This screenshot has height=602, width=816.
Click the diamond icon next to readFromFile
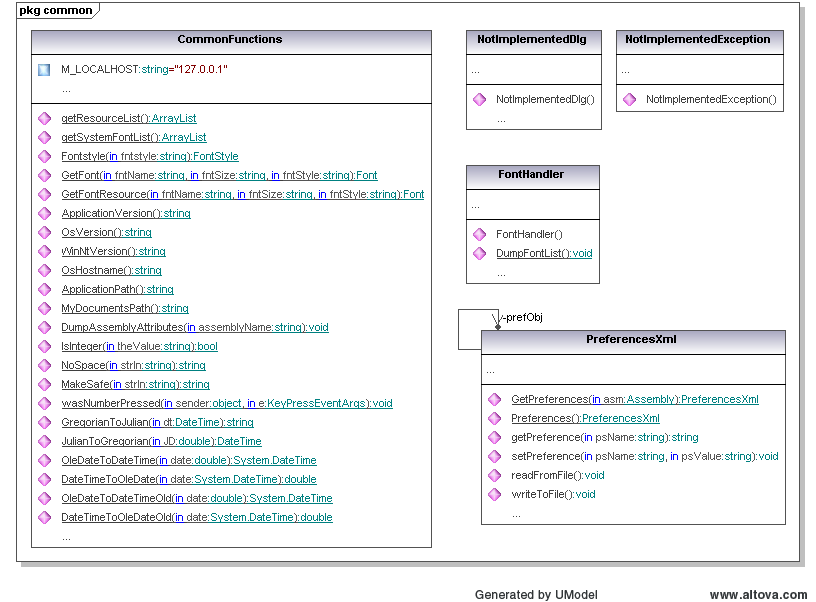pos(494,476)
